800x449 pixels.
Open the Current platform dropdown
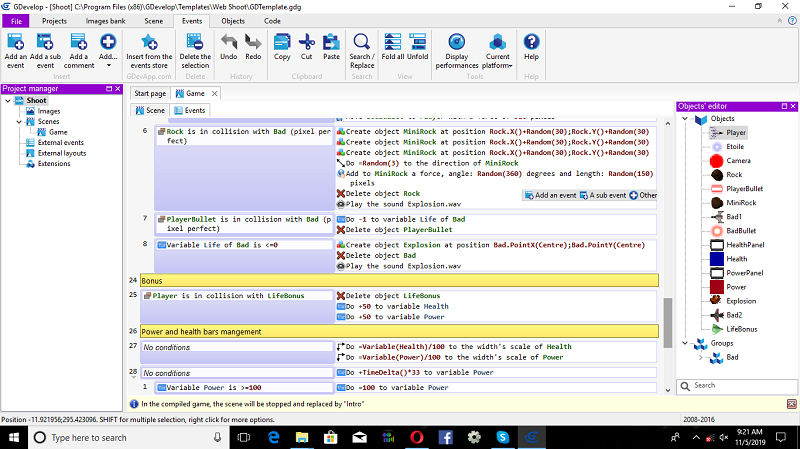[x=497, y=48]
